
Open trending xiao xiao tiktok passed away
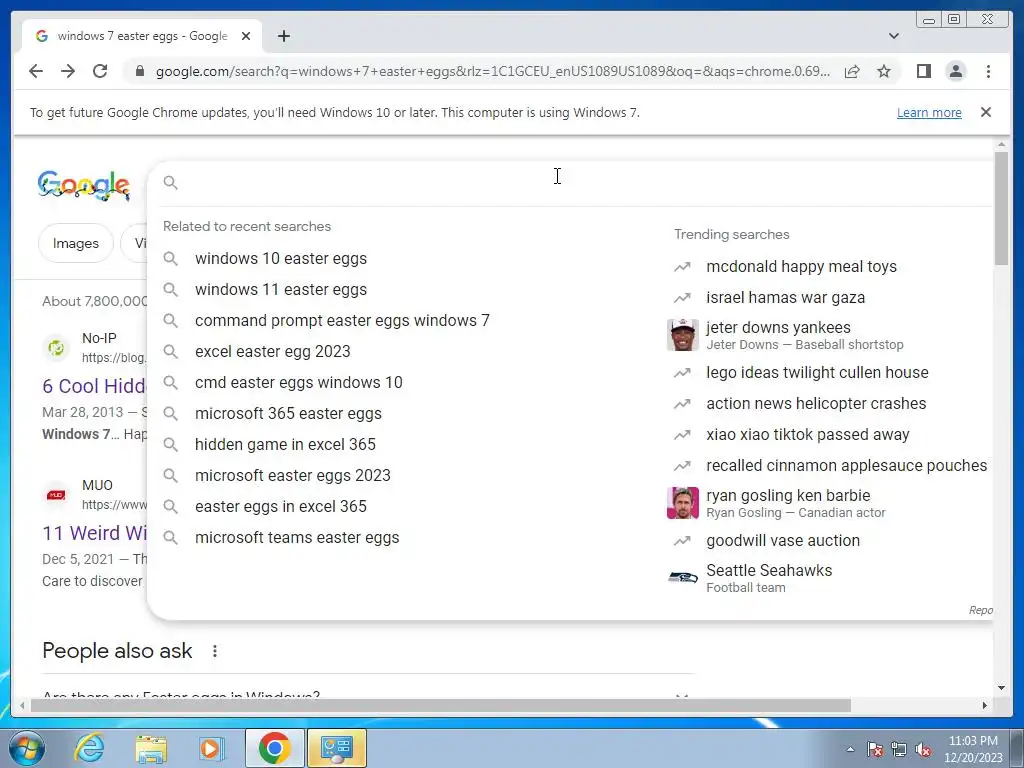click(808, 435)
